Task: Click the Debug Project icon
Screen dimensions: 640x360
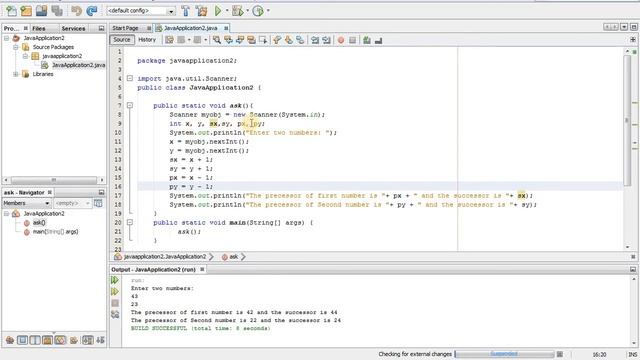Action: click(x=237, y=11)
